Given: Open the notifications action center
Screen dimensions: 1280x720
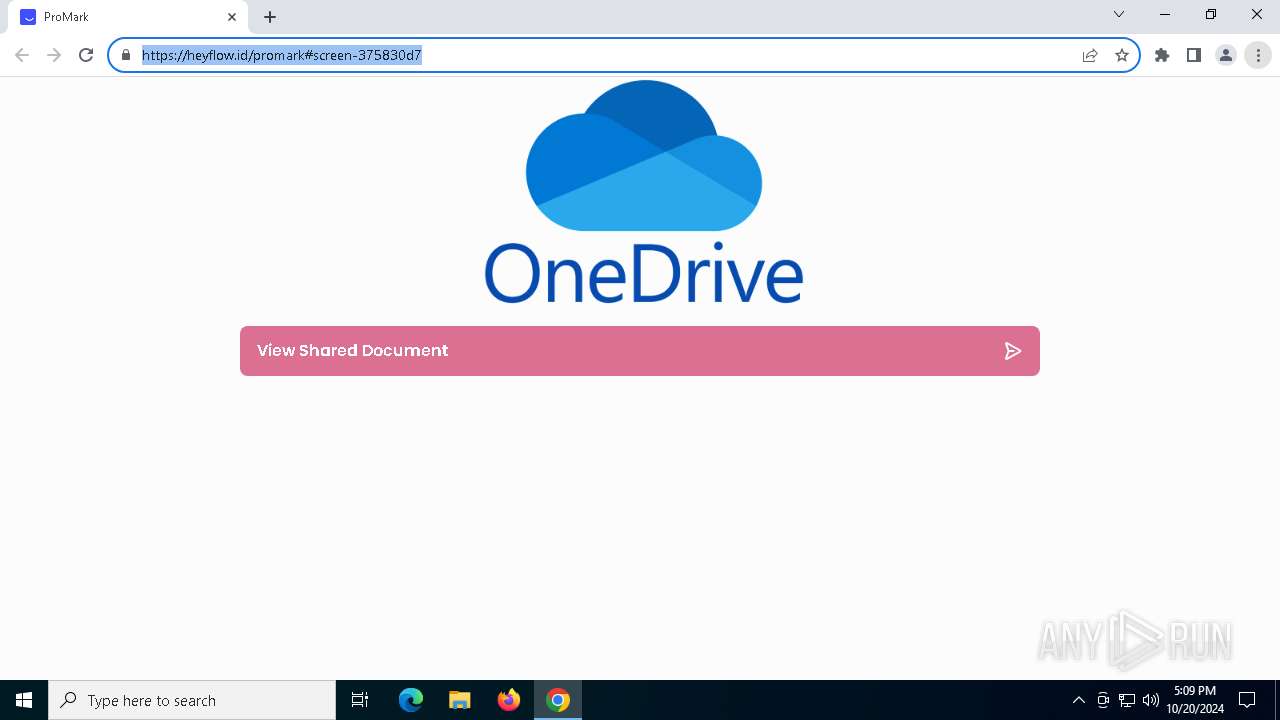Looking at the screenshot, I should (1247, 700).
